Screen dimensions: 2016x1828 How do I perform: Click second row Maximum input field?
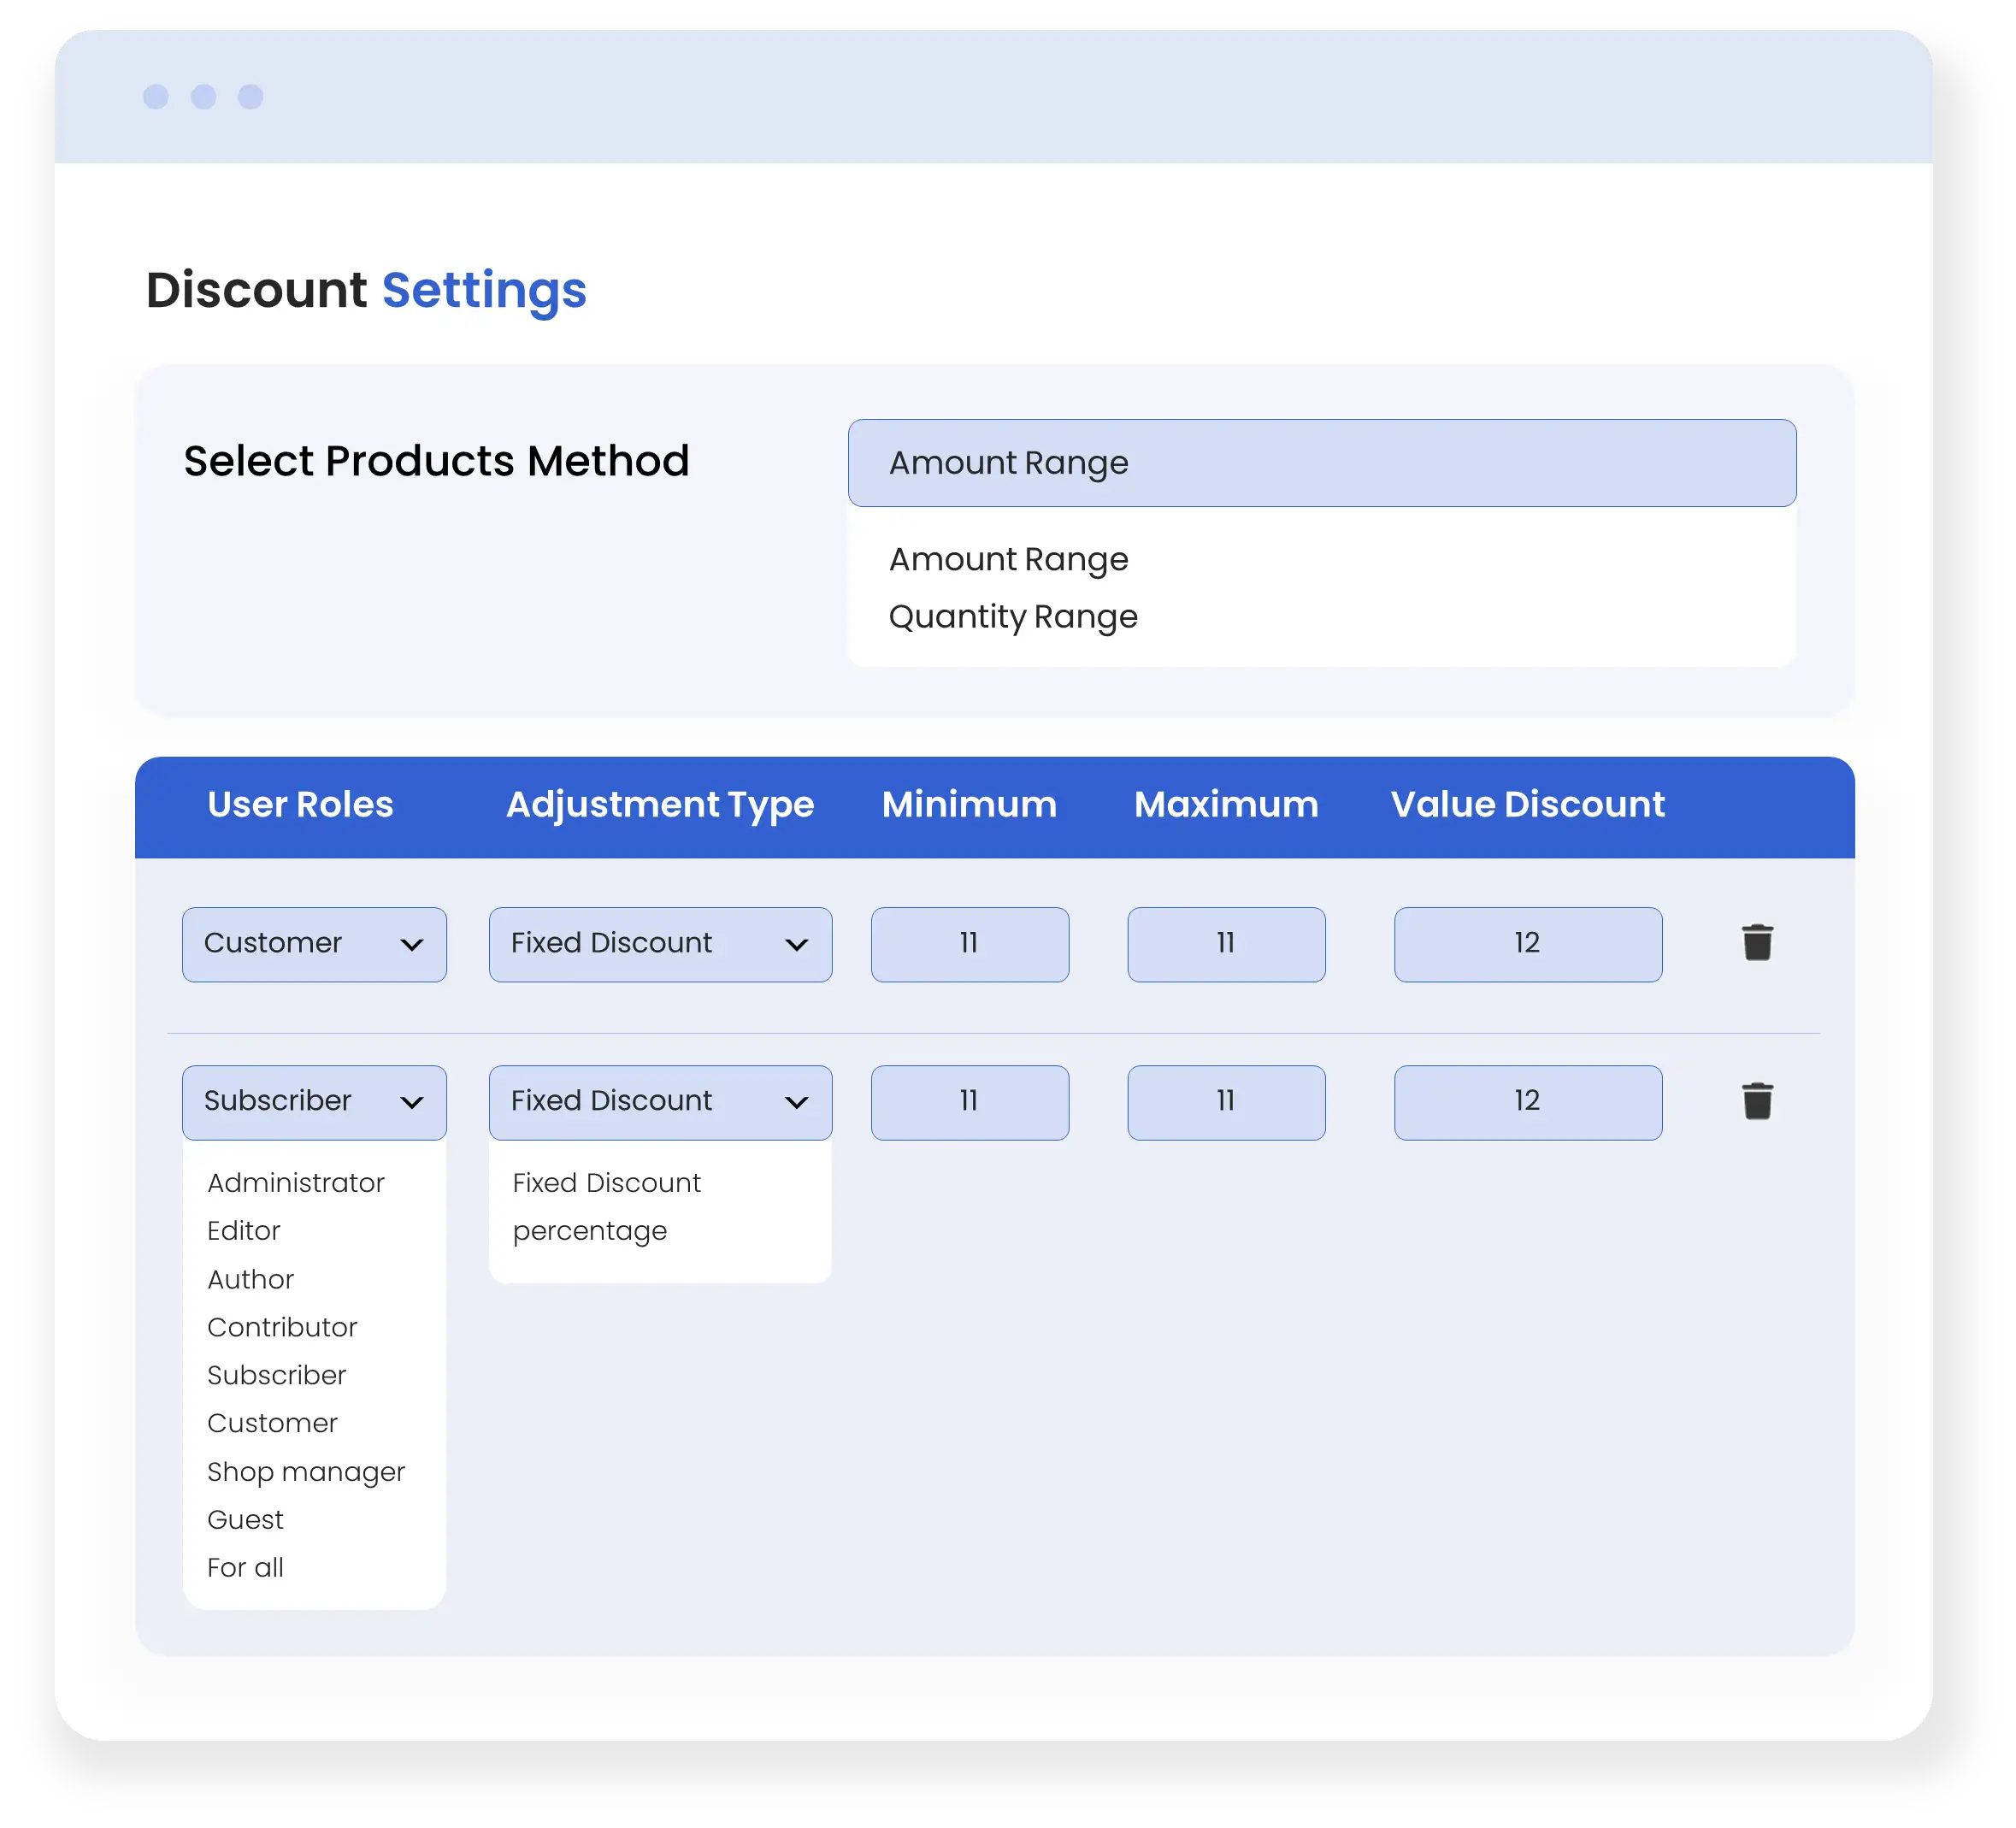point(1226,1102)
